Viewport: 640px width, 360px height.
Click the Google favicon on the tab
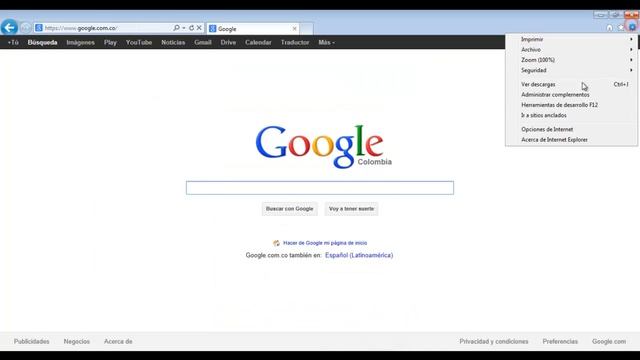pyautogui.click(x=212, y=29)
